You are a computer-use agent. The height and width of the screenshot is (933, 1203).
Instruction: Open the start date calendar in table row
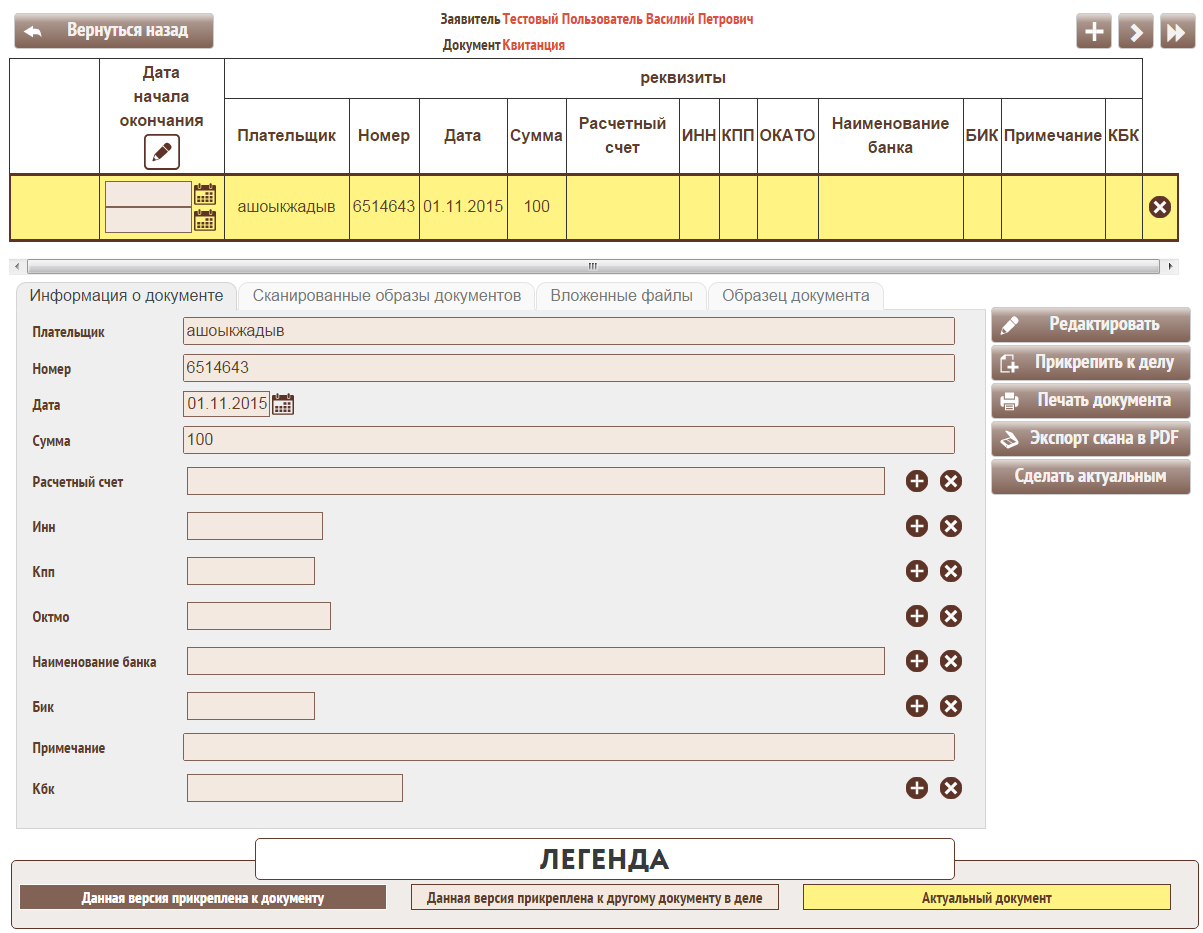205,194
